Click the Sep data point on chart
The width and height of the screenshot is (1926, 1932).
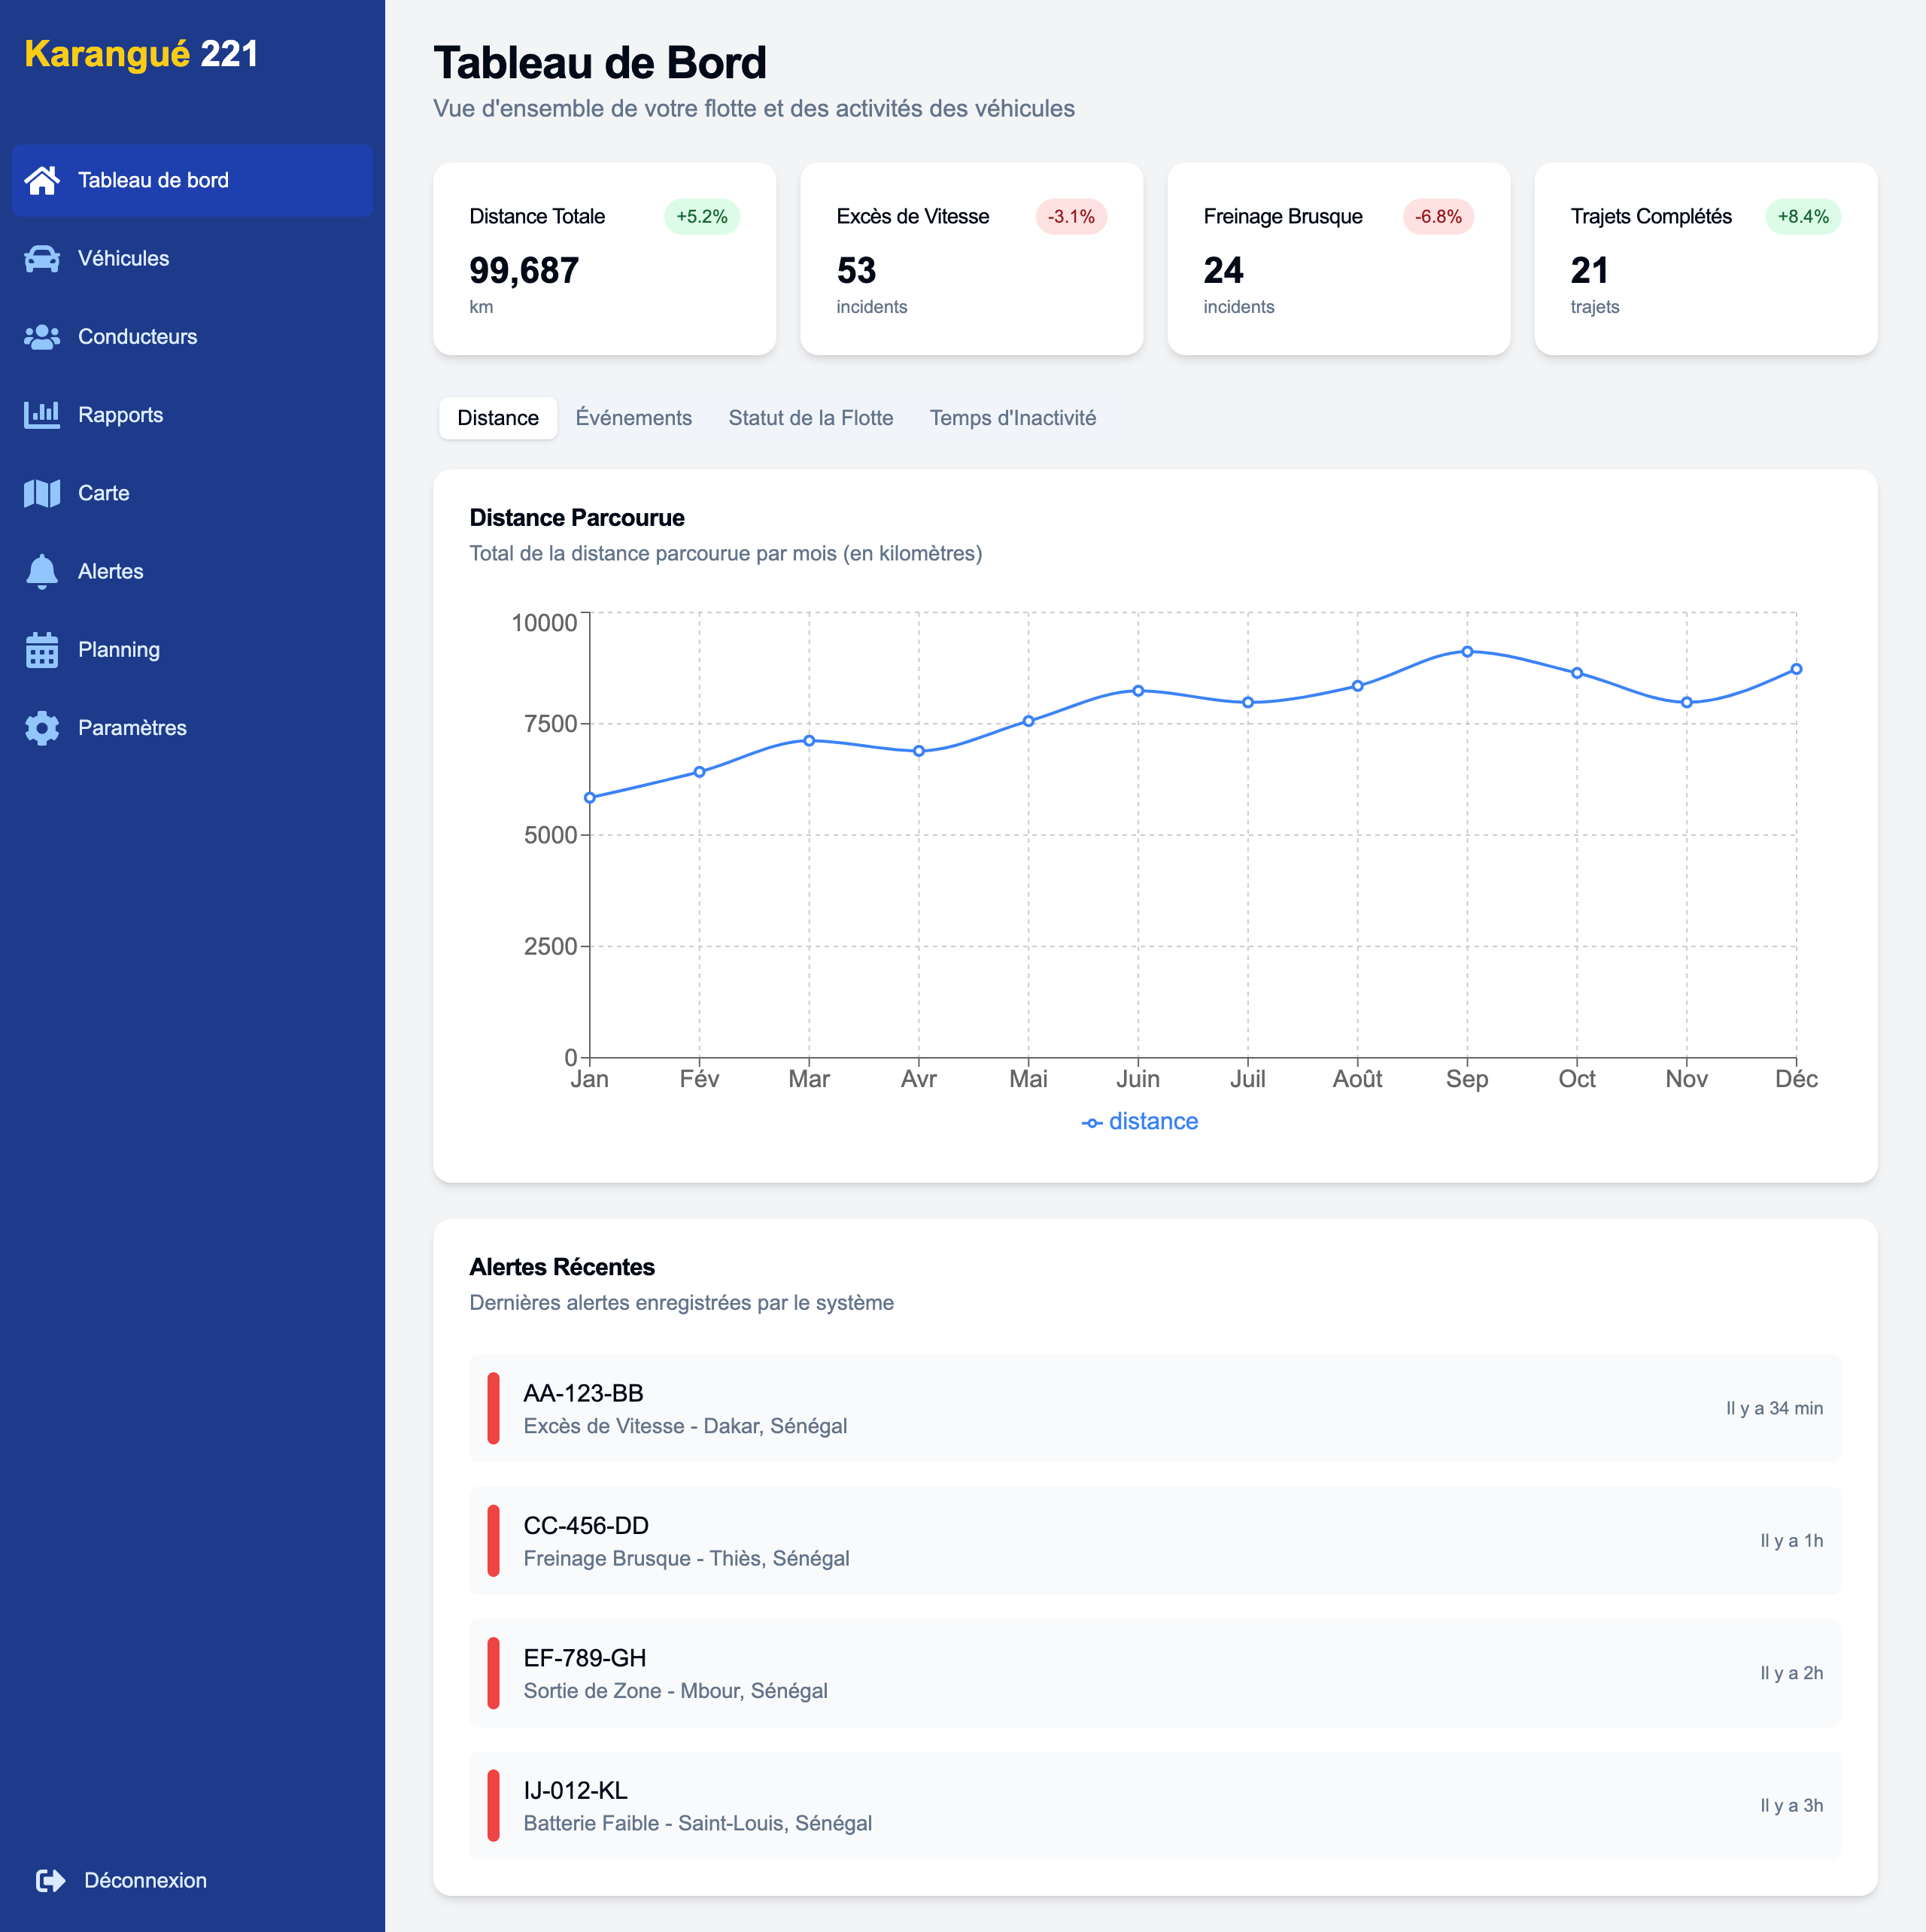tap(1467, 651)
